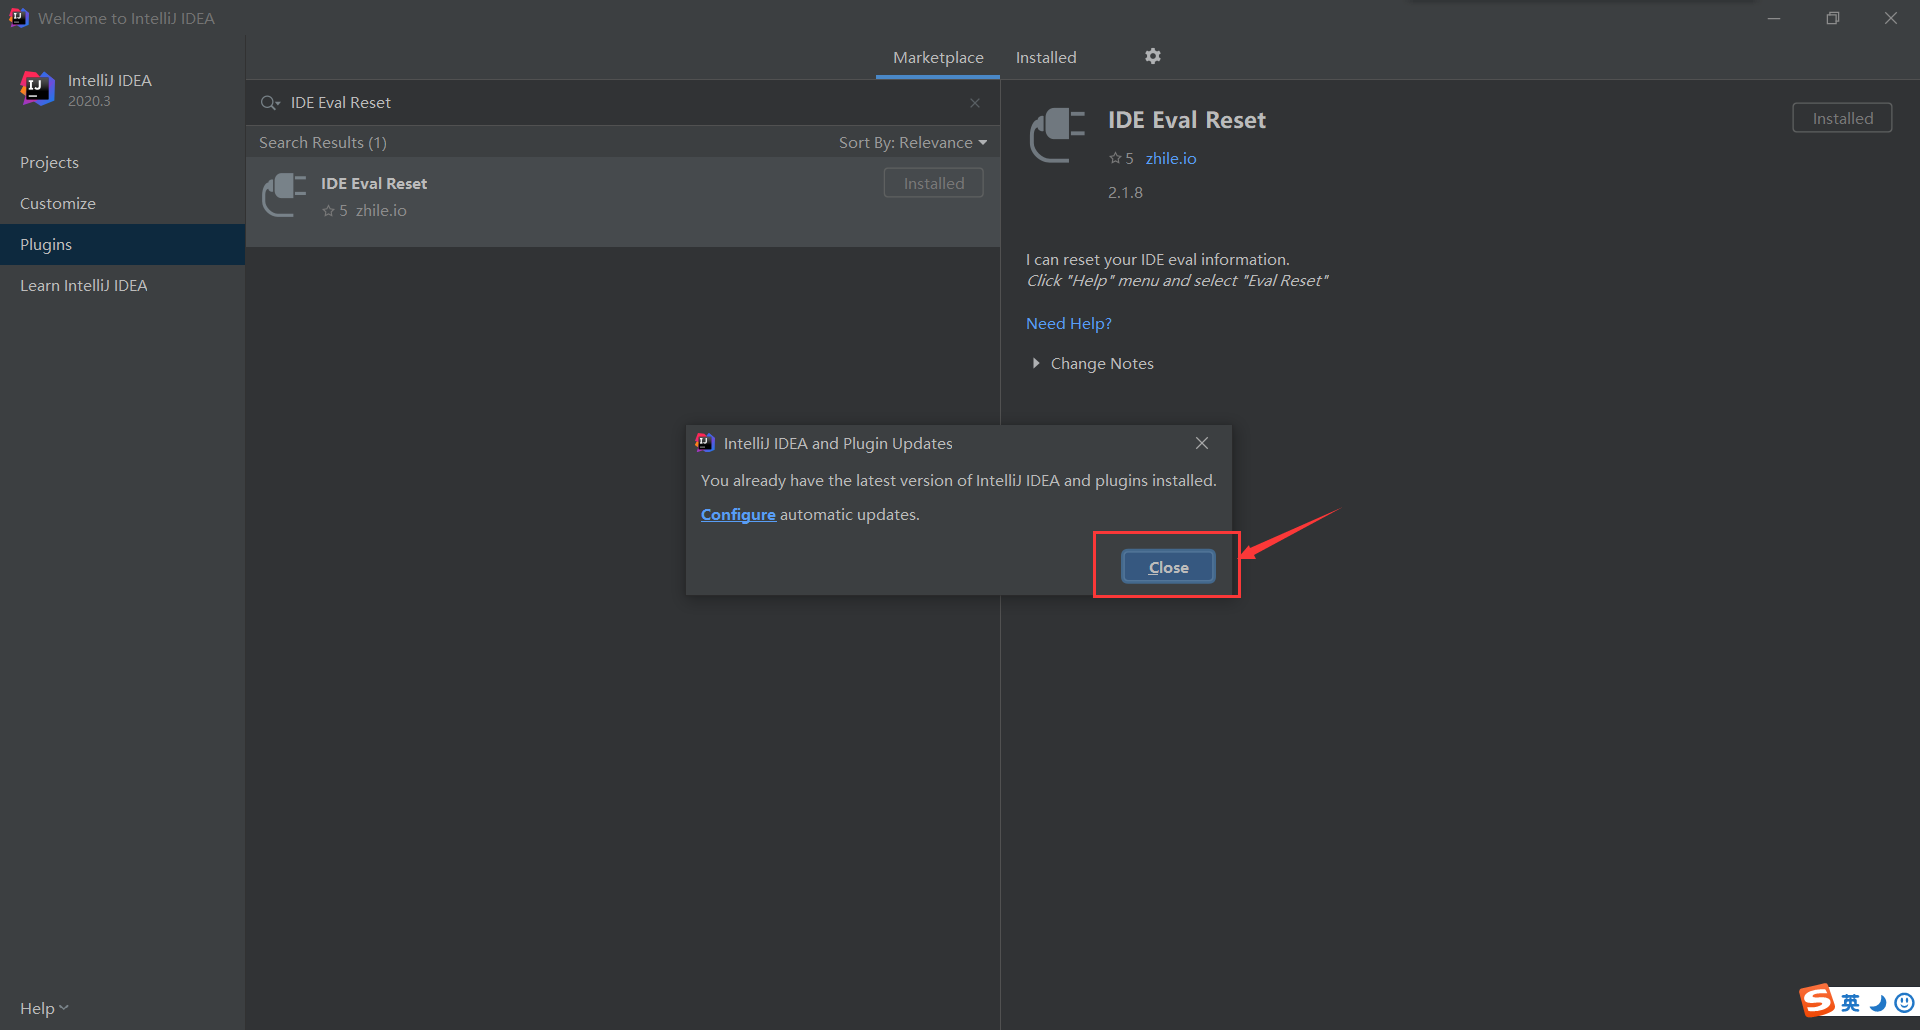Click the plugin search field
Image resolution: width=1920 pixels, height=1030 pixels.
pos(624,102)
